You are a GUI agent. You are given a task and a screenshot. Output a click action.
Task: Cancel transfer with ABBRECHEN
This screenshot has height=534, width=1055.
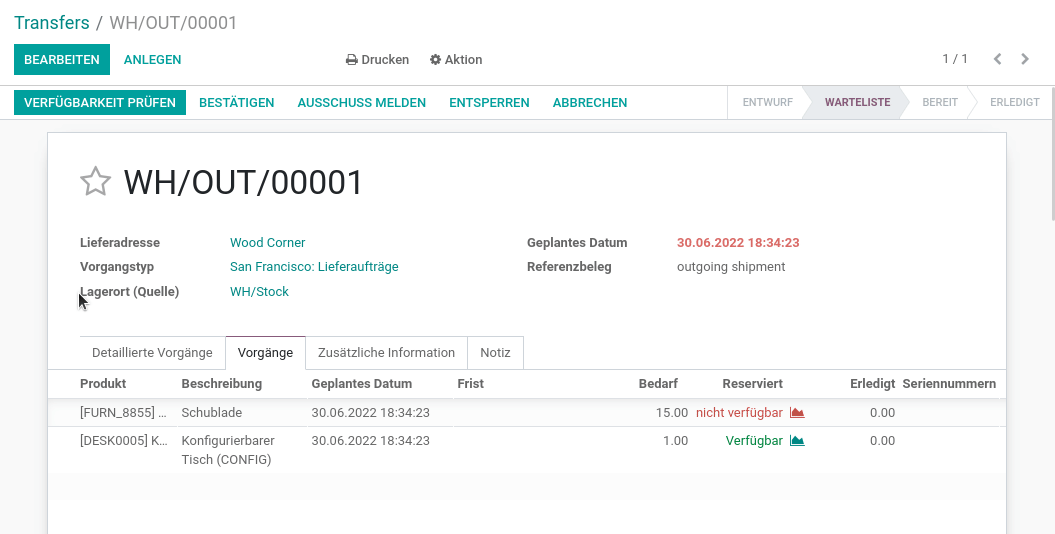[x=590, y=102]
